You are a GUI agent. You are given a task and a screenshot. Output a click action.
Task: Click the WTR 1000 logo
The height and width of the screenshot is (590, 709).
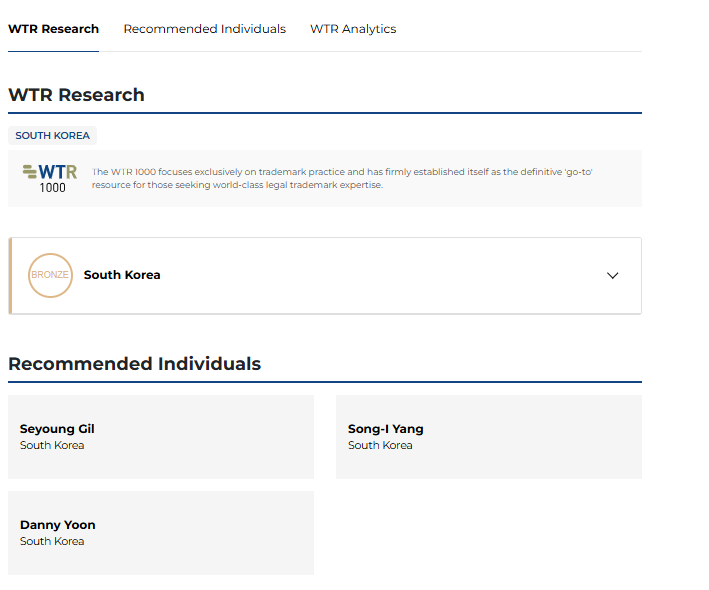(x=50, y=178)
